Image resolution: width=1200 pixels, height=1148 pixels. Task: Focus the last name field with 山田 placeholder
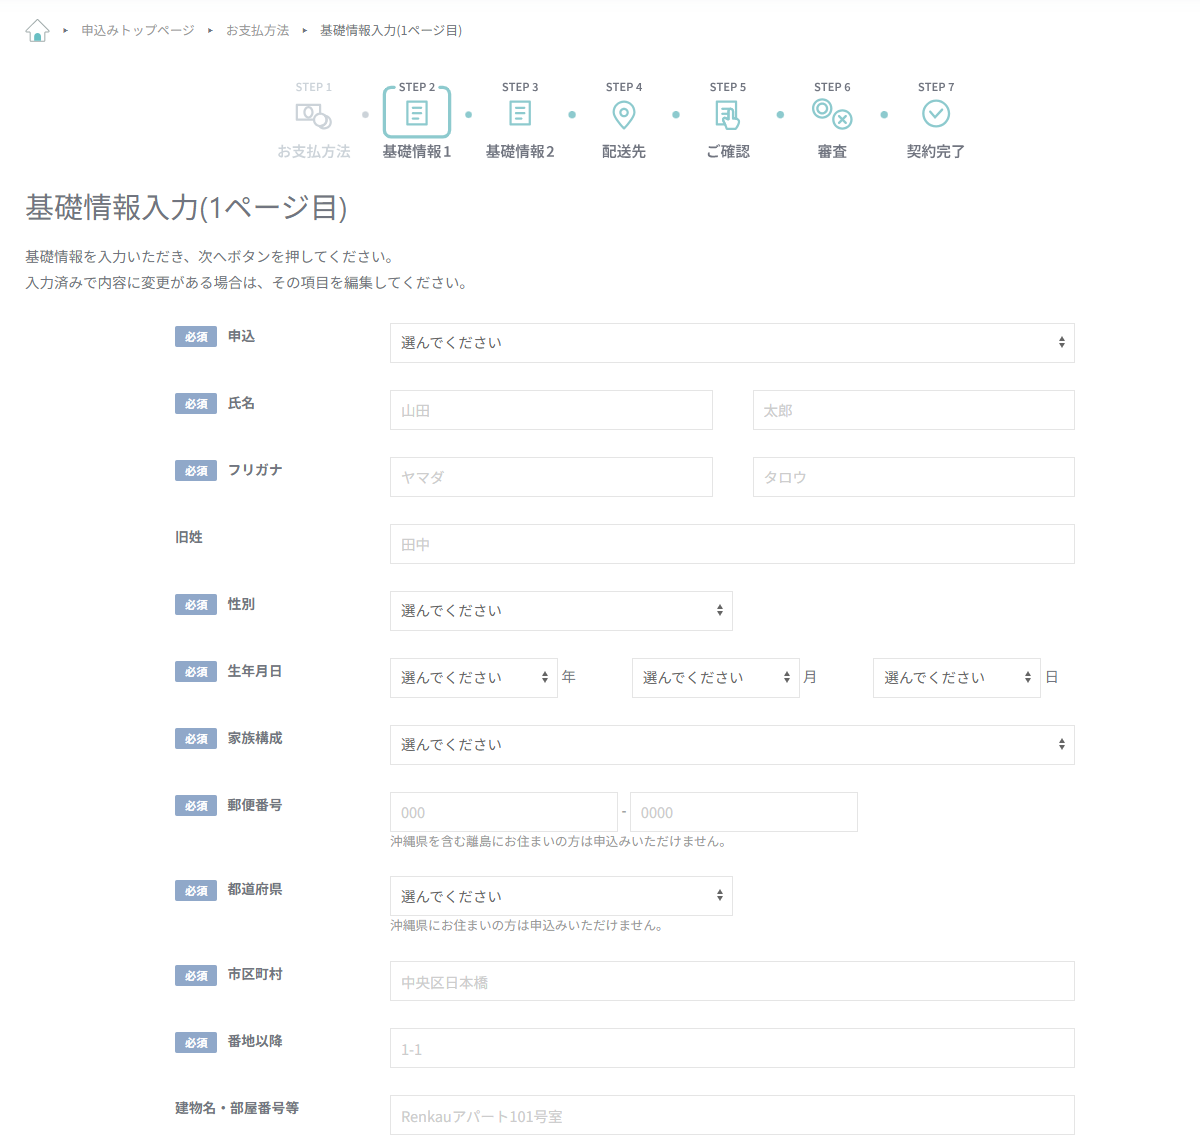(x=551, y=410)
